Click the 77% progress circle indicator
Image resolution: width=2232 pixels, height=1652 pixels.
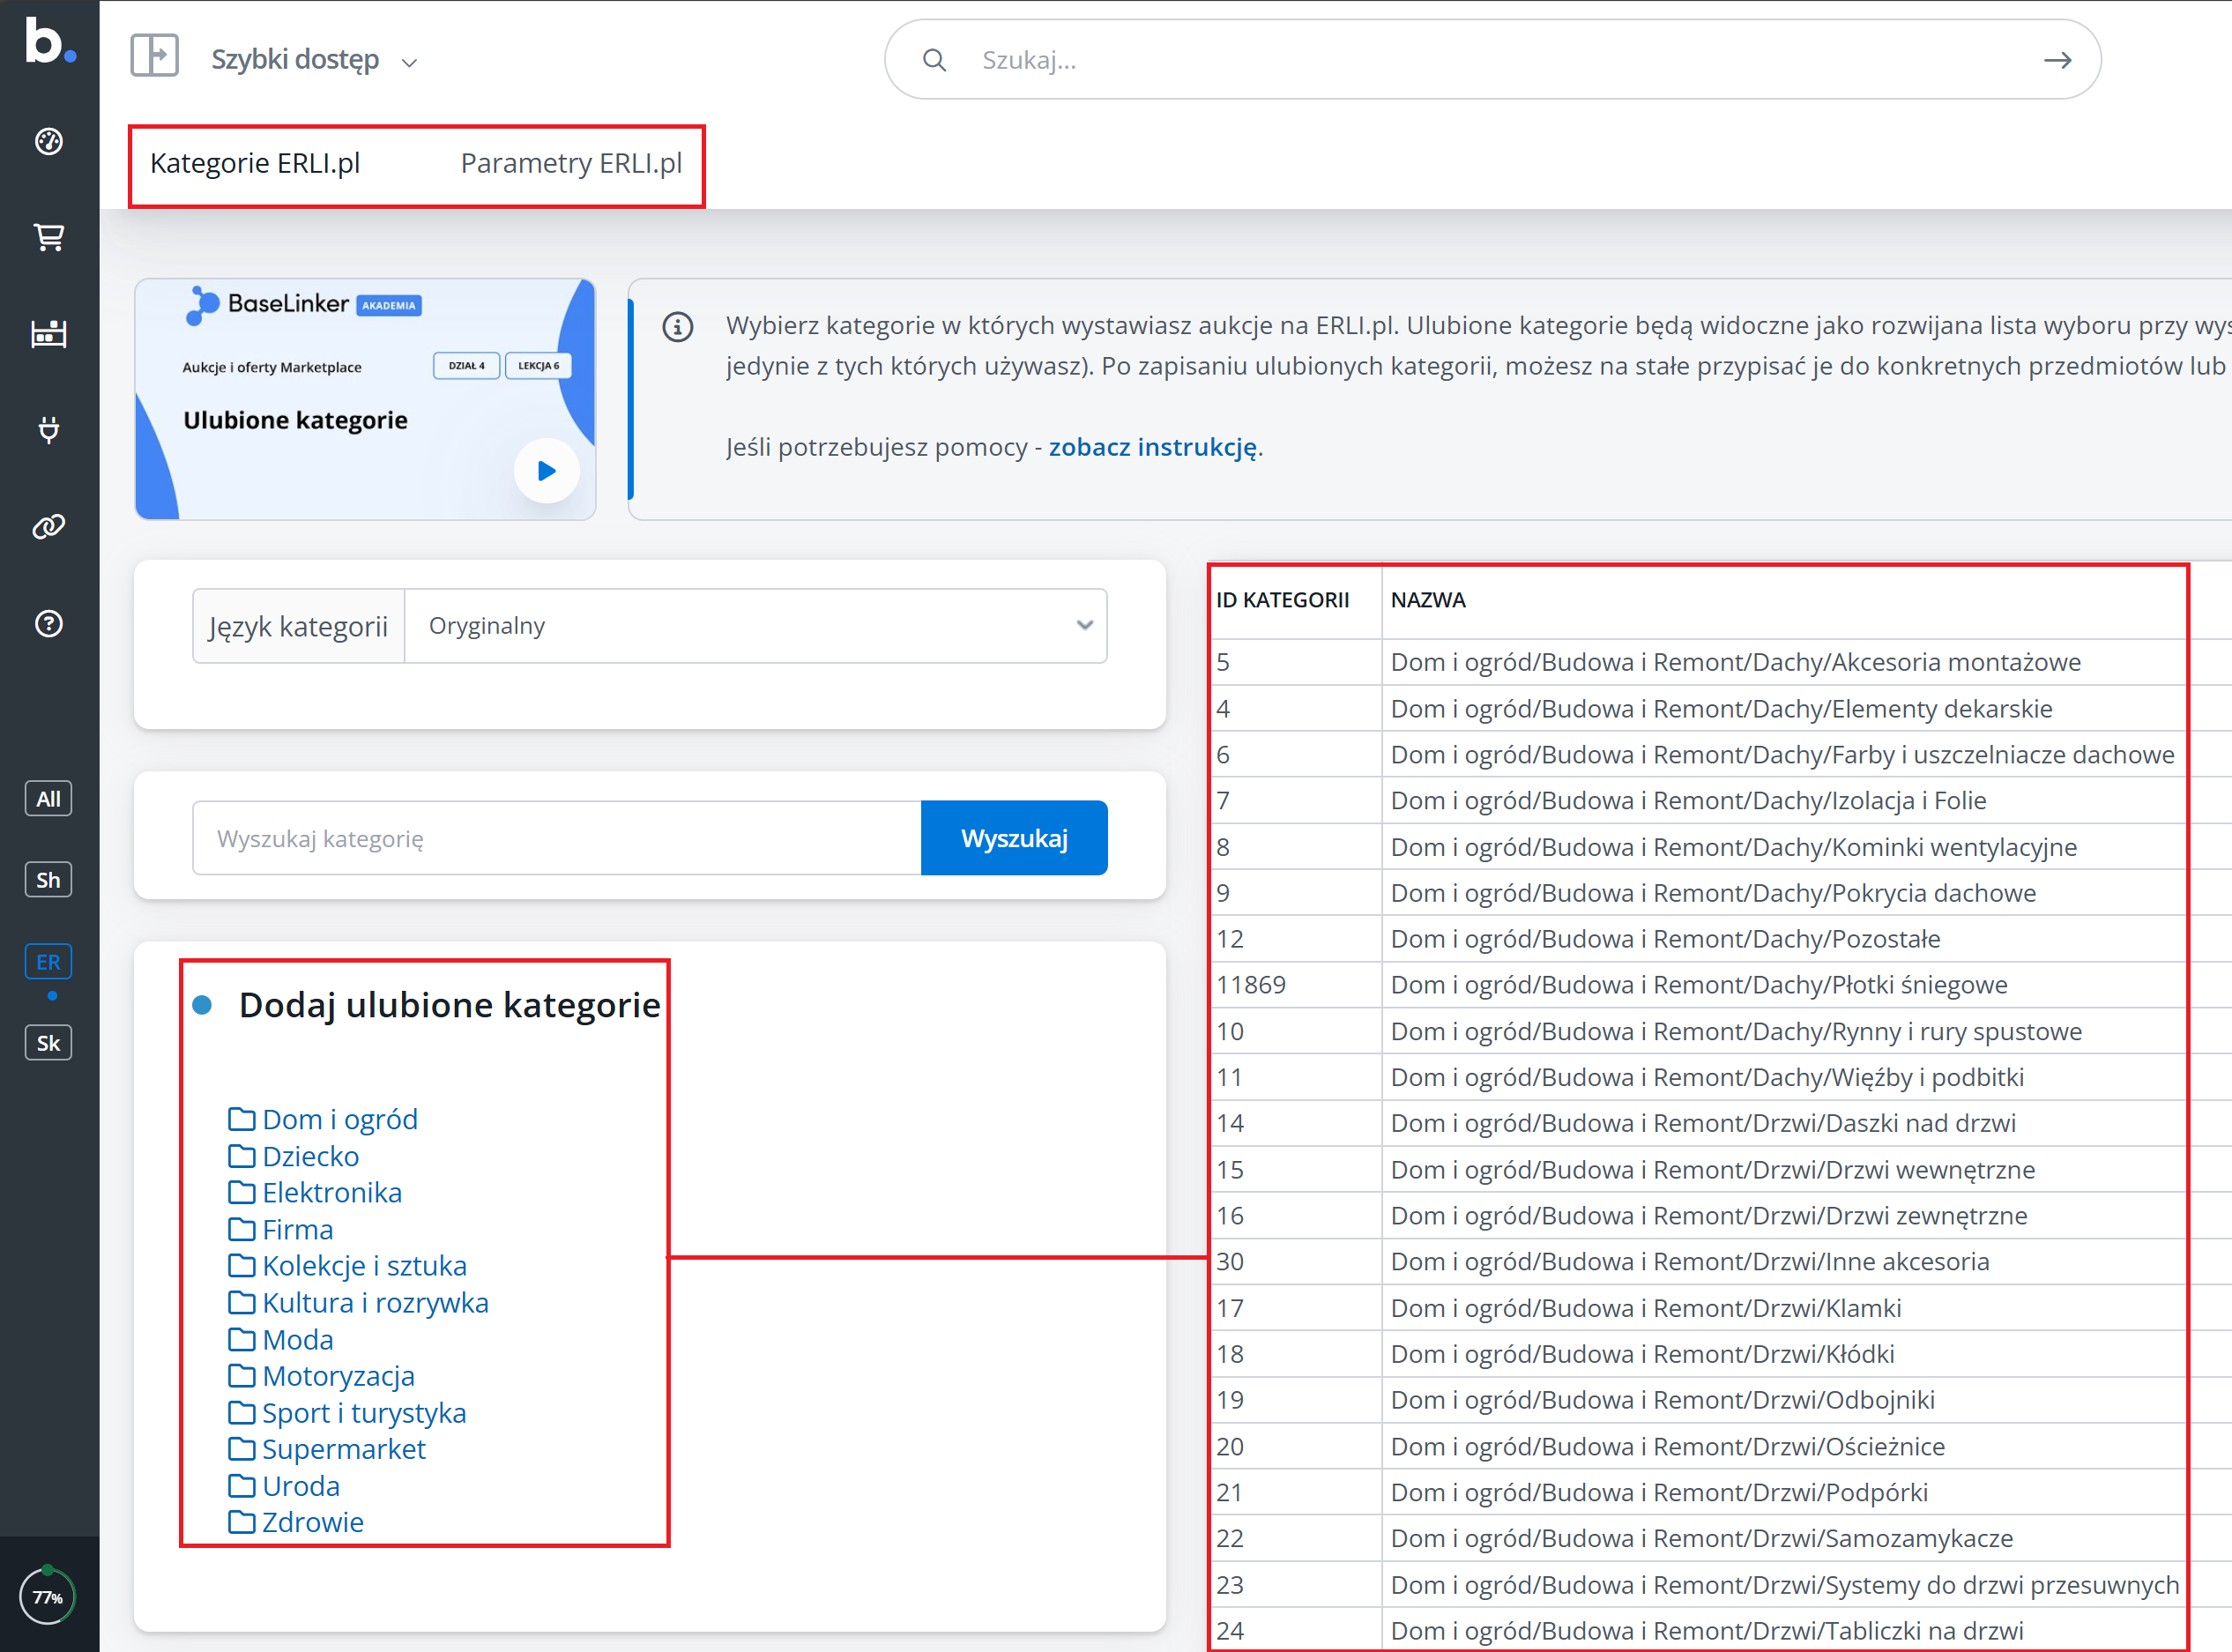pos(47,1596)
